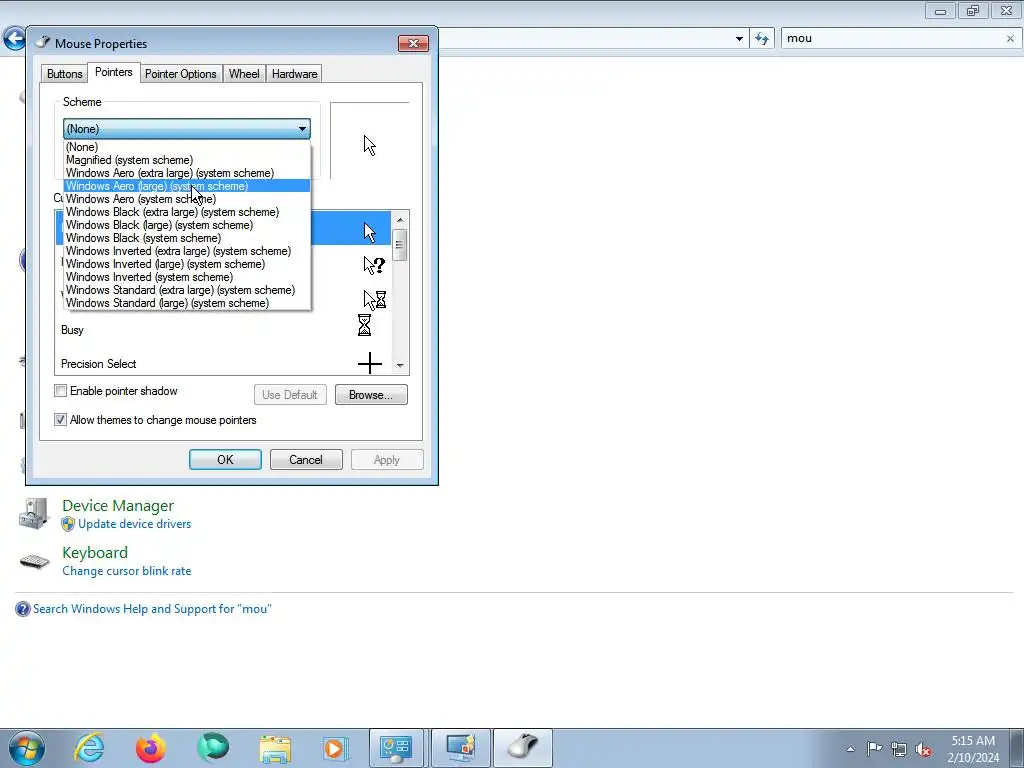Viewport: 1024px width, 768px height.
Task: Click cursor list scrollbar thumb
Action: (x=400, y=244)
